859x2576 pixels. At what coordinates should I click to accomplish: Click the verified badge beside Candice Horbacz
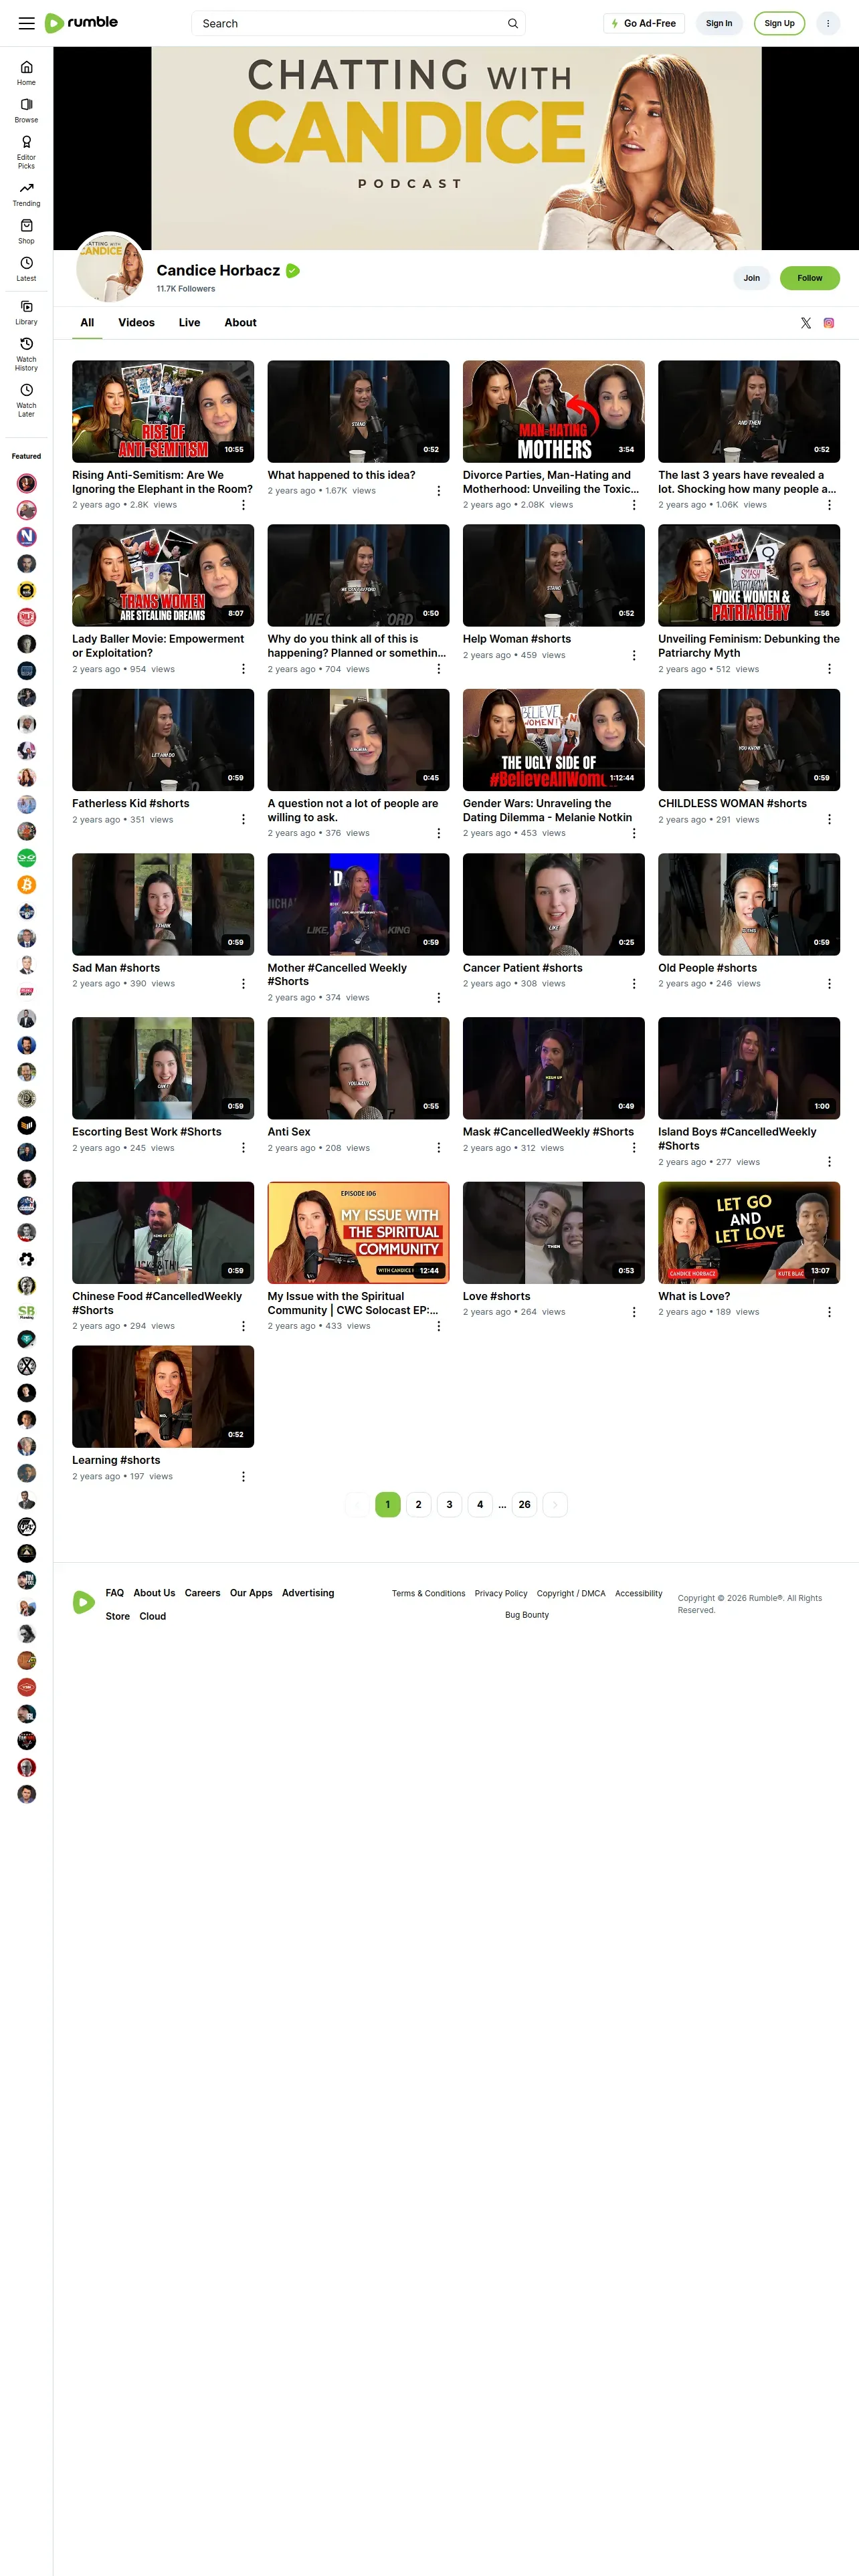(x=293, y=270)
